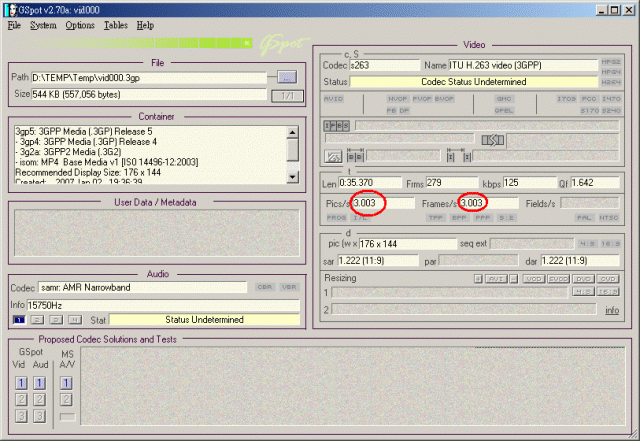Viewport: 640px width, 441px height.
Task: Click the NVOP indicator tag
Action: point(398,99)
